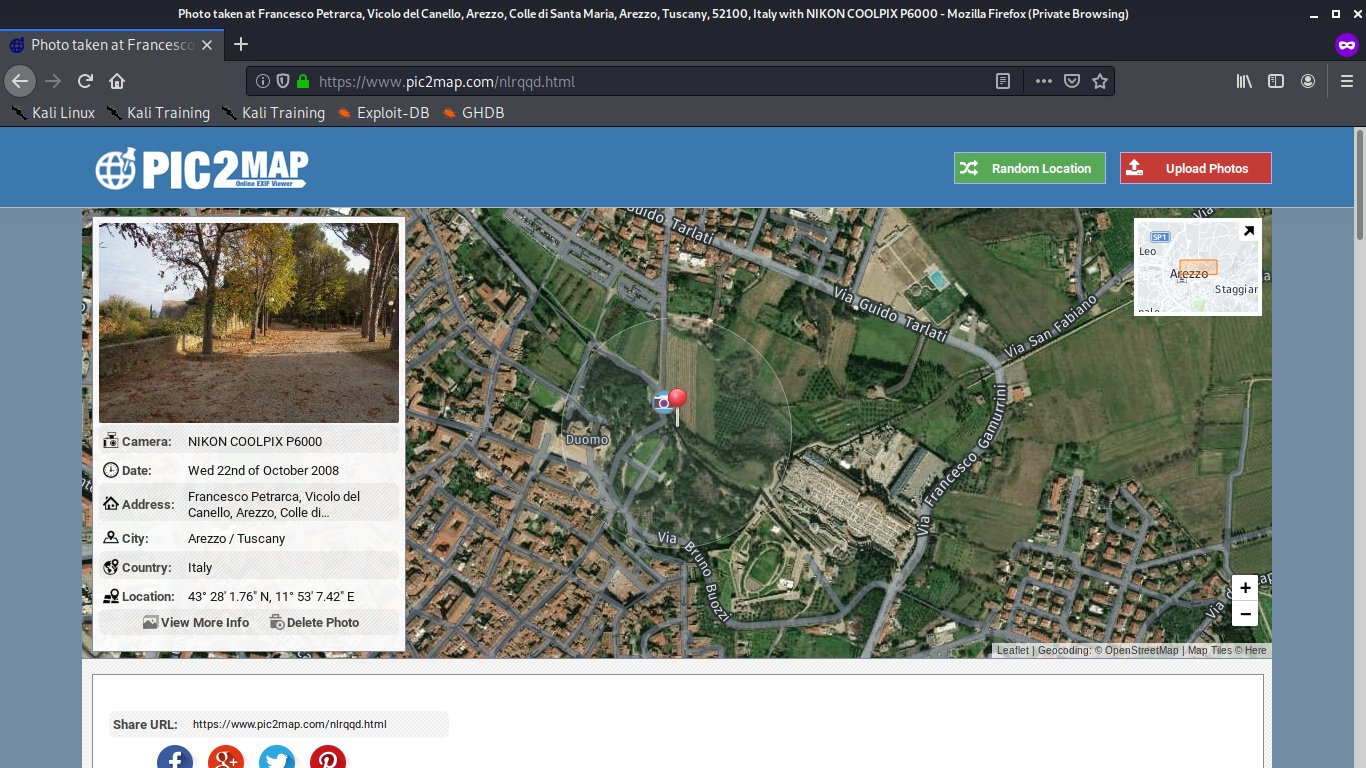Open the View More Info link
The height and width of the screenshot is (768, 1366).
tap(196, 622)
